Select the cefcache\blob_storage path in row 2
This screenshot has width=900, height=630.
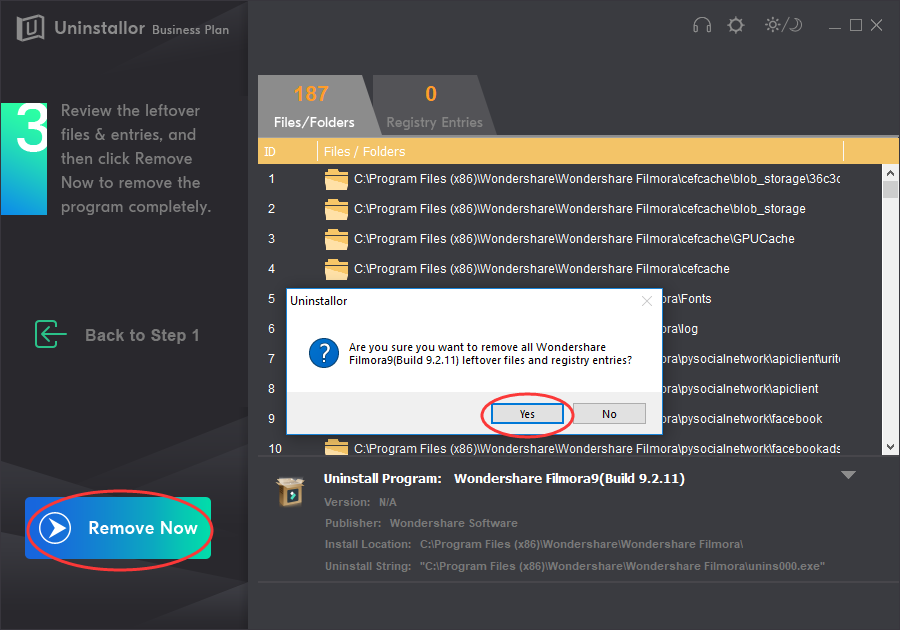pos(580,209)
